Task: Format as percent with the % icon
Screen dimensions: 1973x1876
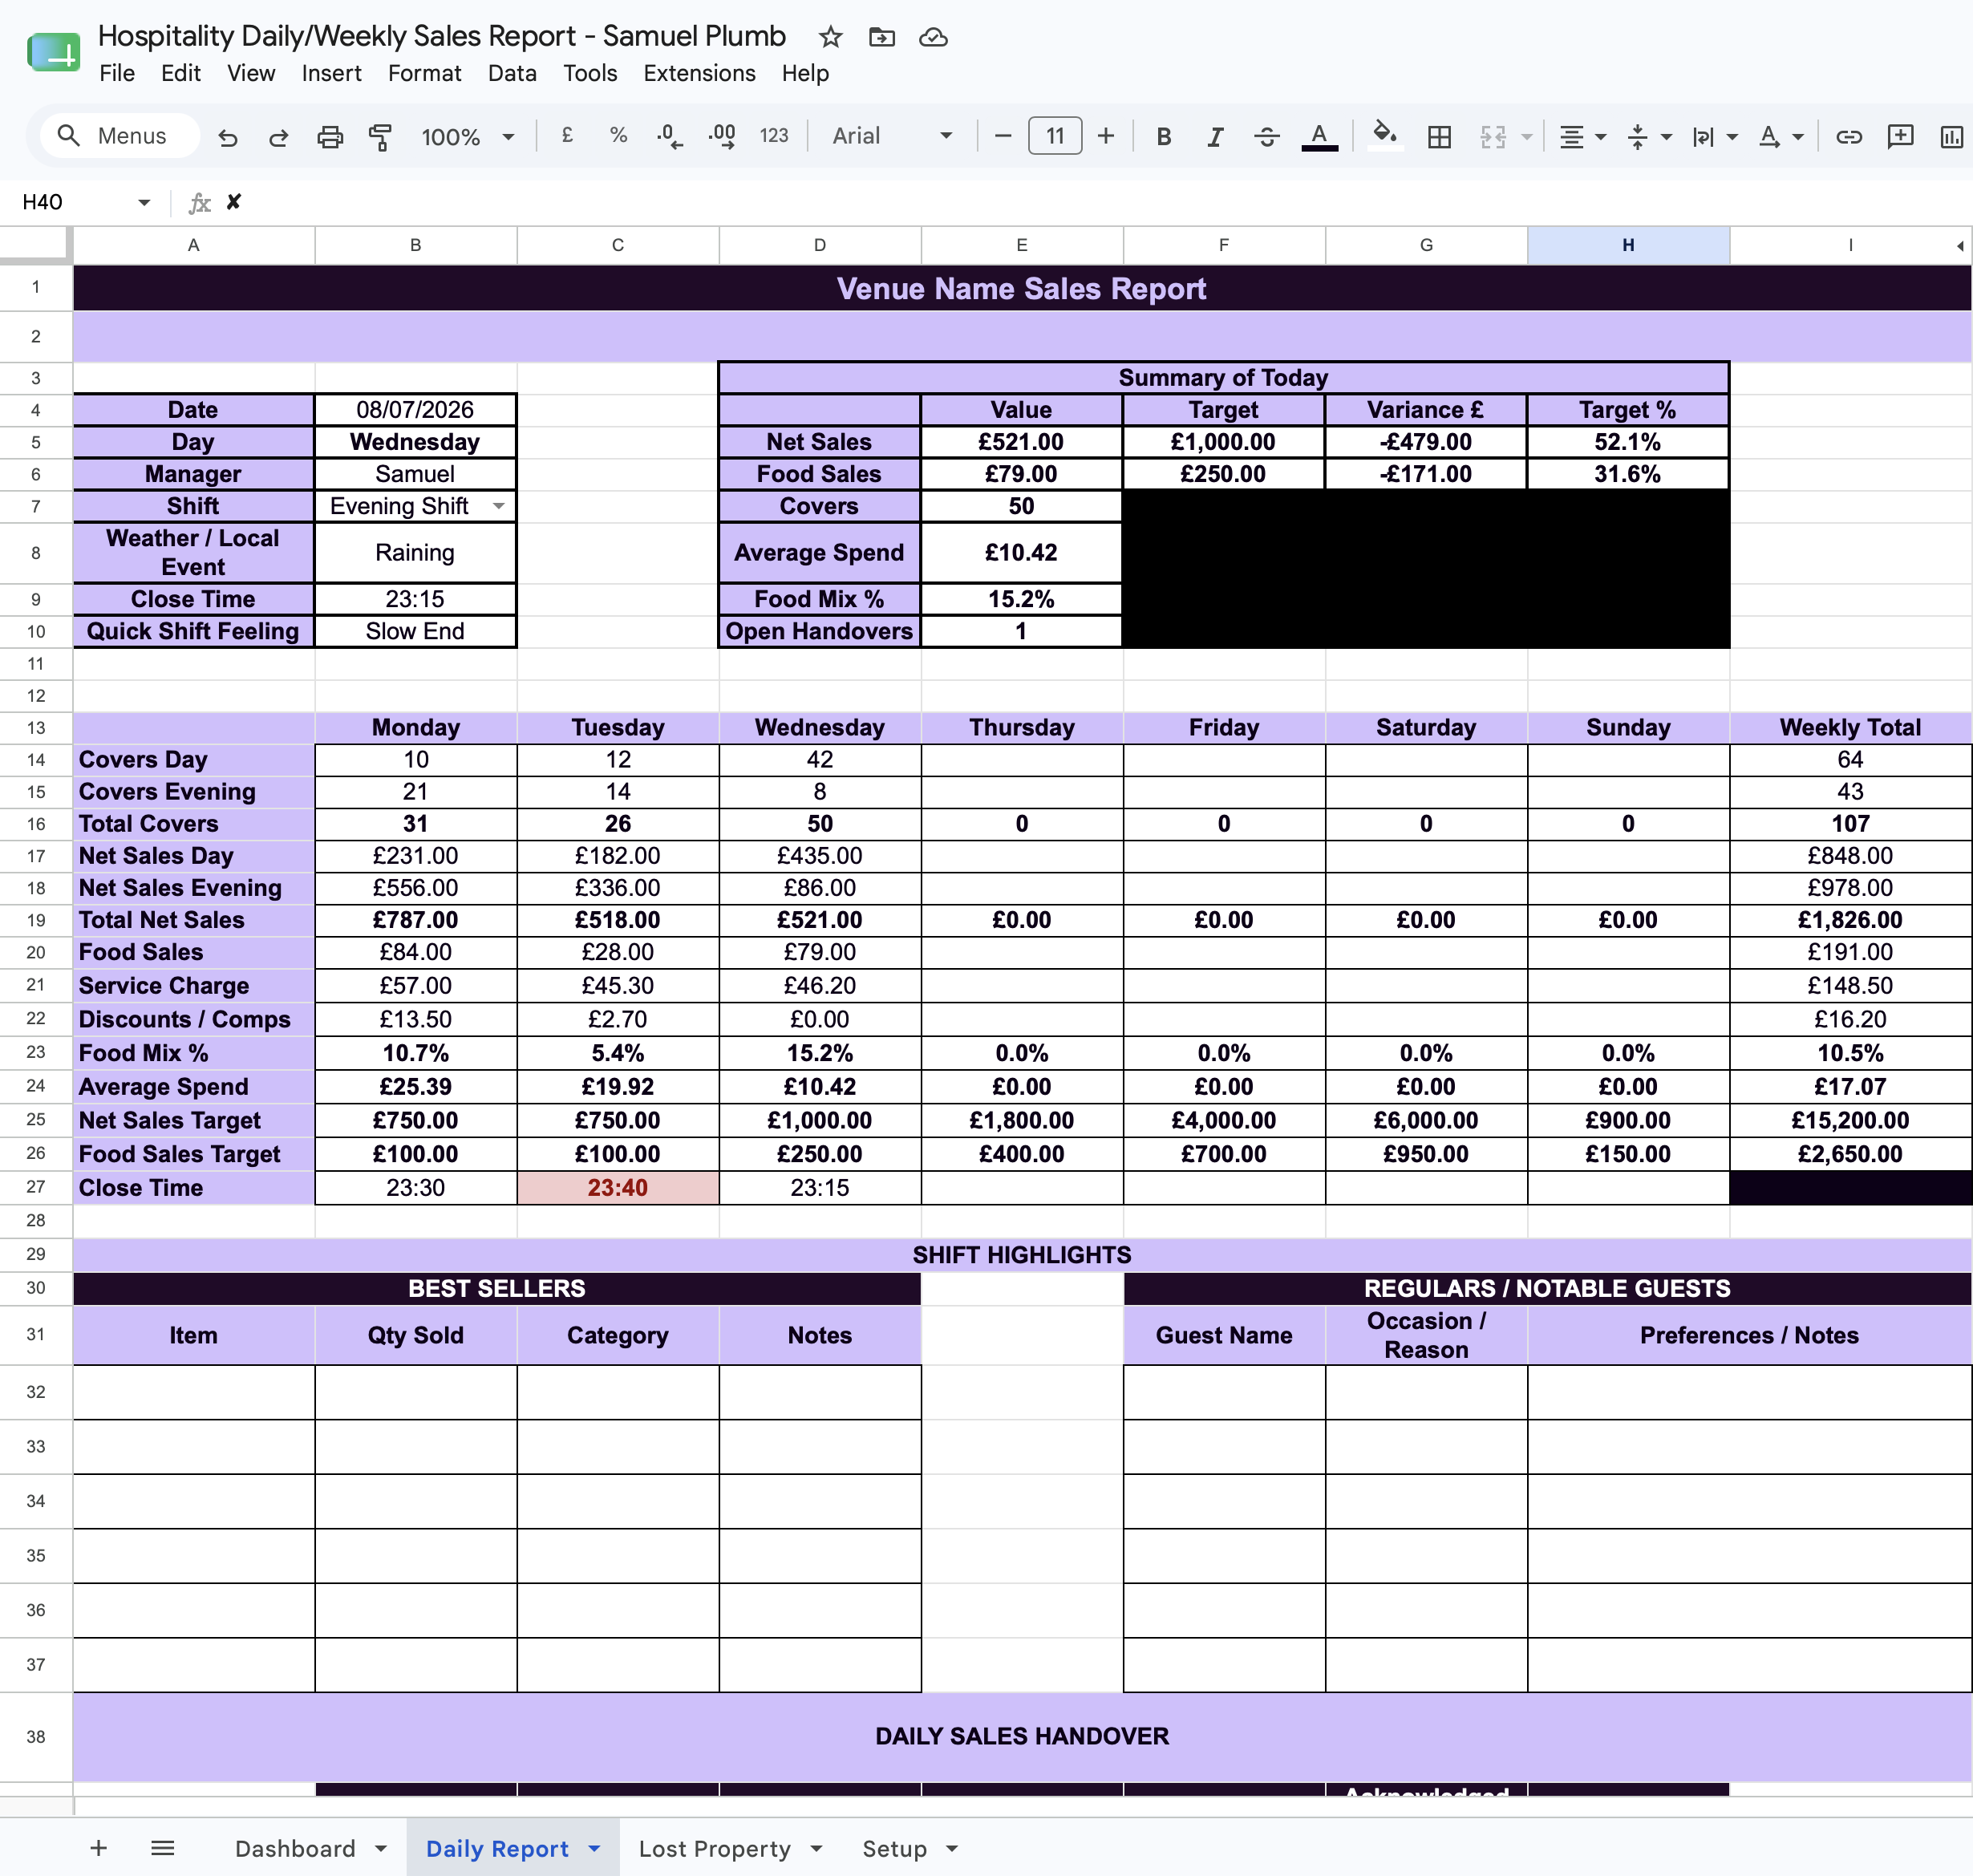Action: click(x=618, y=135)
